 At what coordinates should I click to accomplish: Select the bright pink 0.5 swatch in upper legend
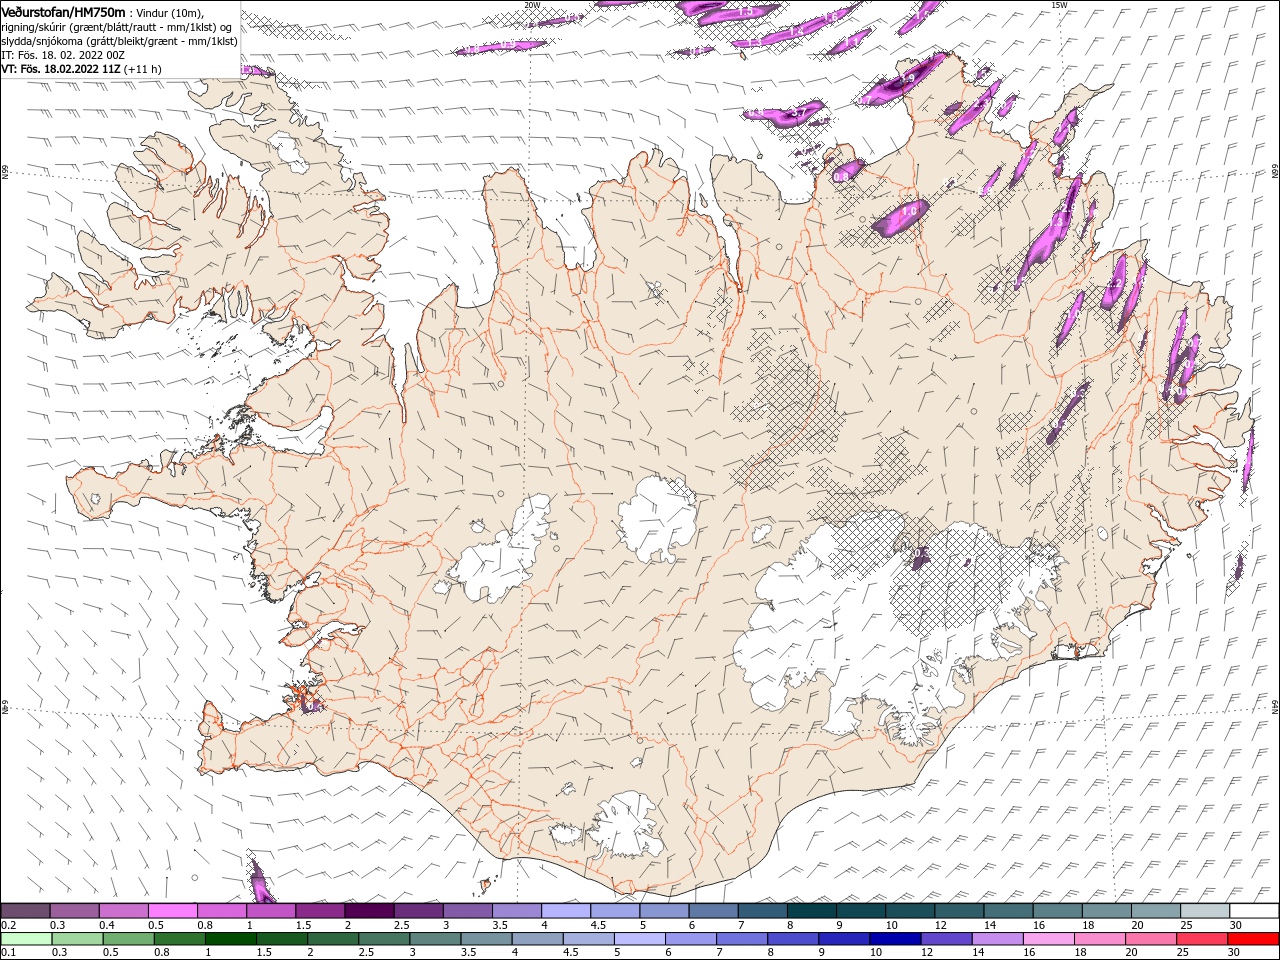pos(173,911)
